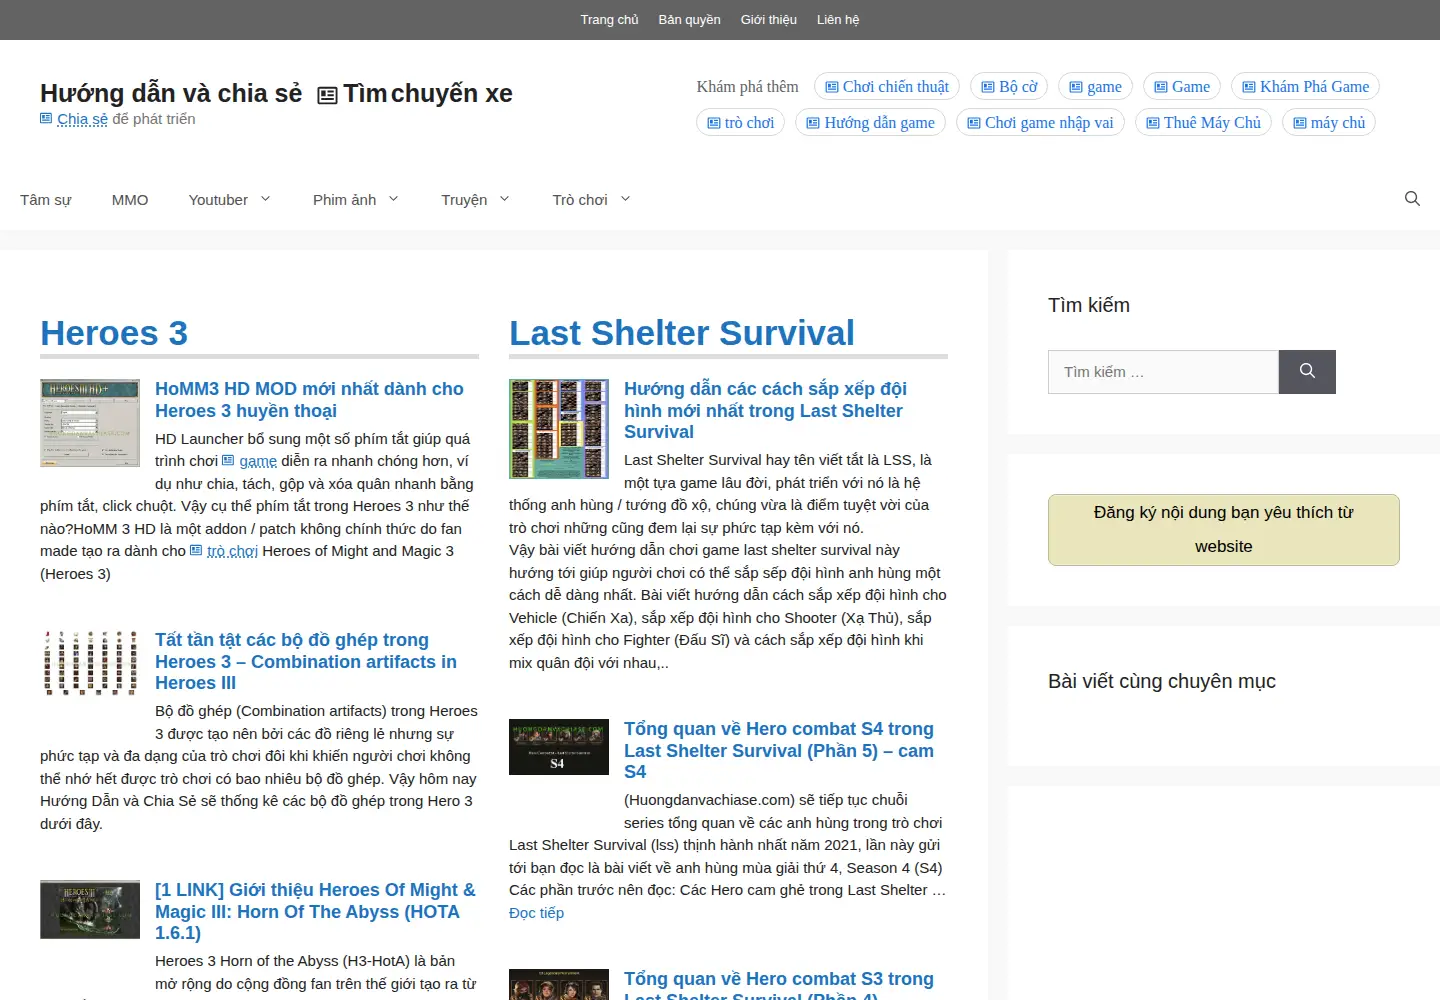Image resolution: width=1440 pixels, height=1000 pixels.
Task: Click the capitalized 'Game' tag
Action: click(x=1182, y=87)
